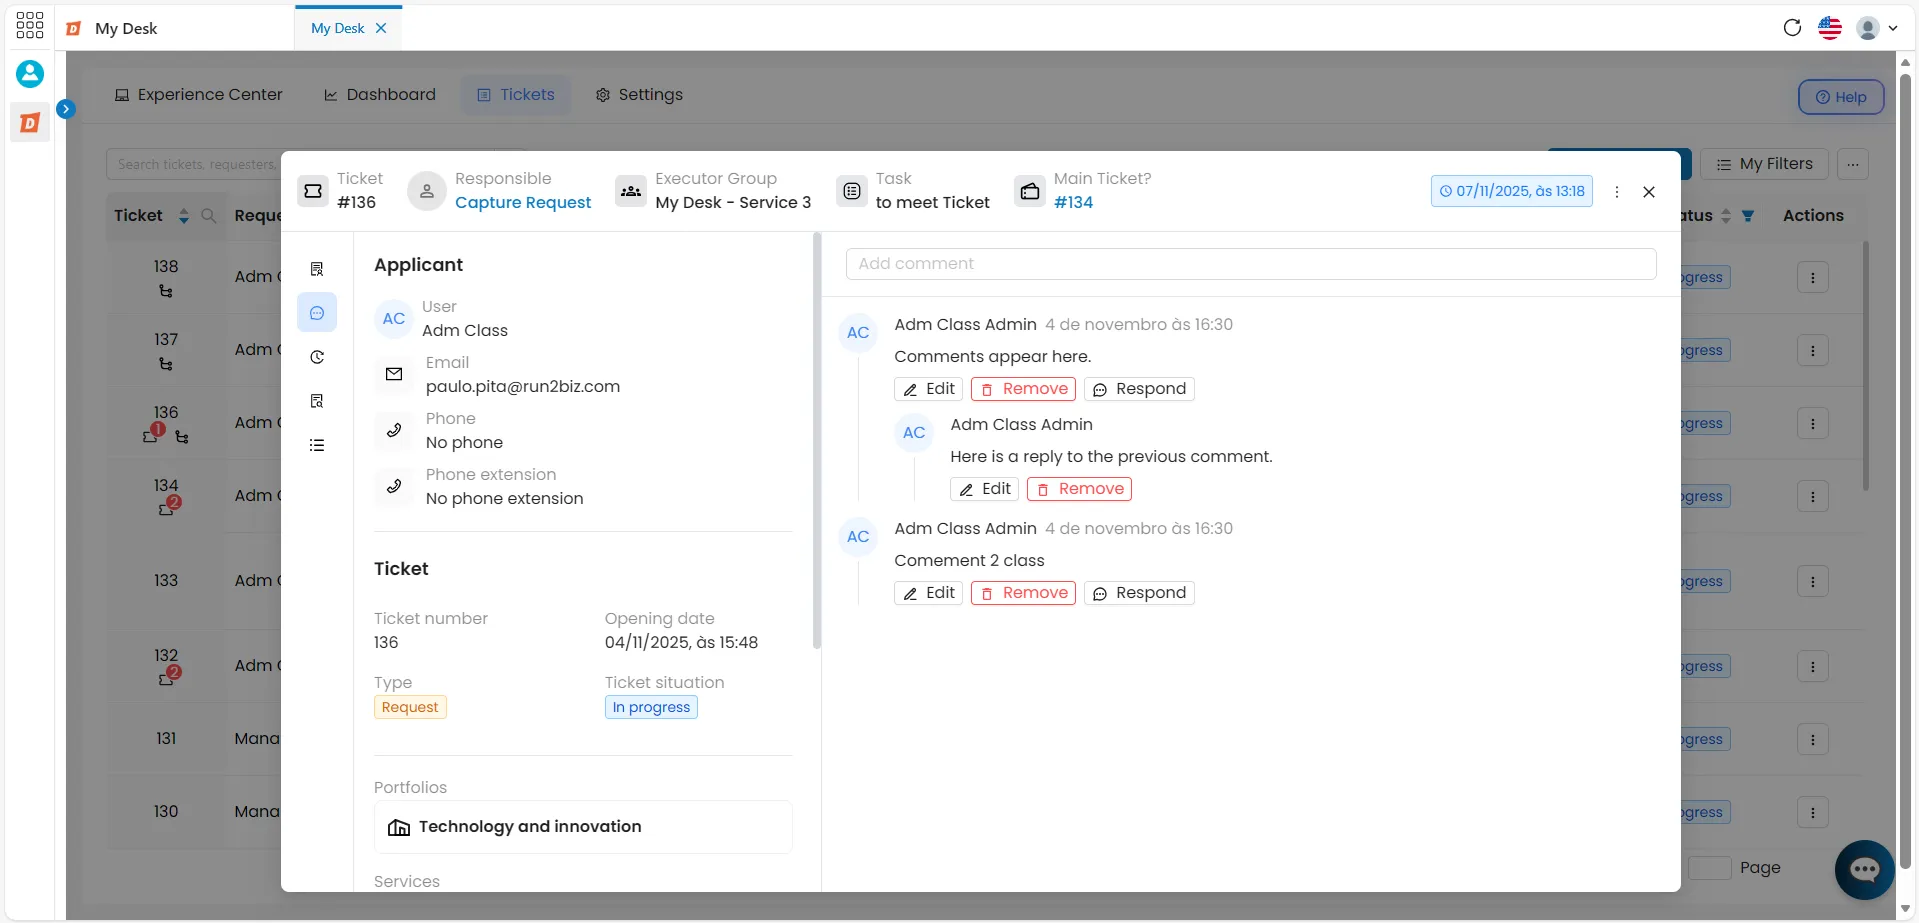Image resolution: width=1919 pixels, height=923 pixels.
Task: Change language via the US flag icon
Action: [x=1830, y=28]
